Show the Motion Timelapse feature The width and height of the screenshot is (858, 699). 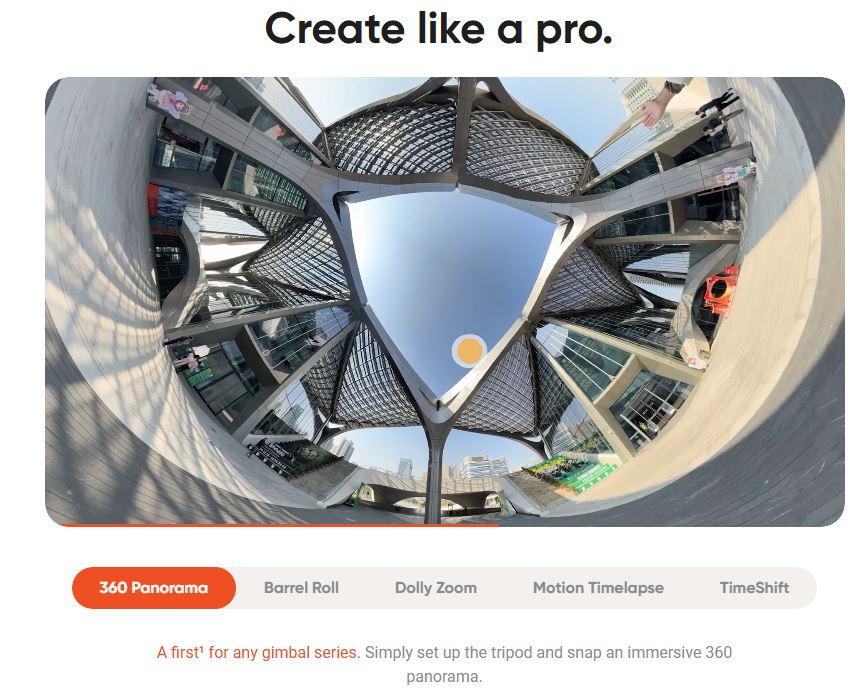pyautogui.click(x=598, y=588)
